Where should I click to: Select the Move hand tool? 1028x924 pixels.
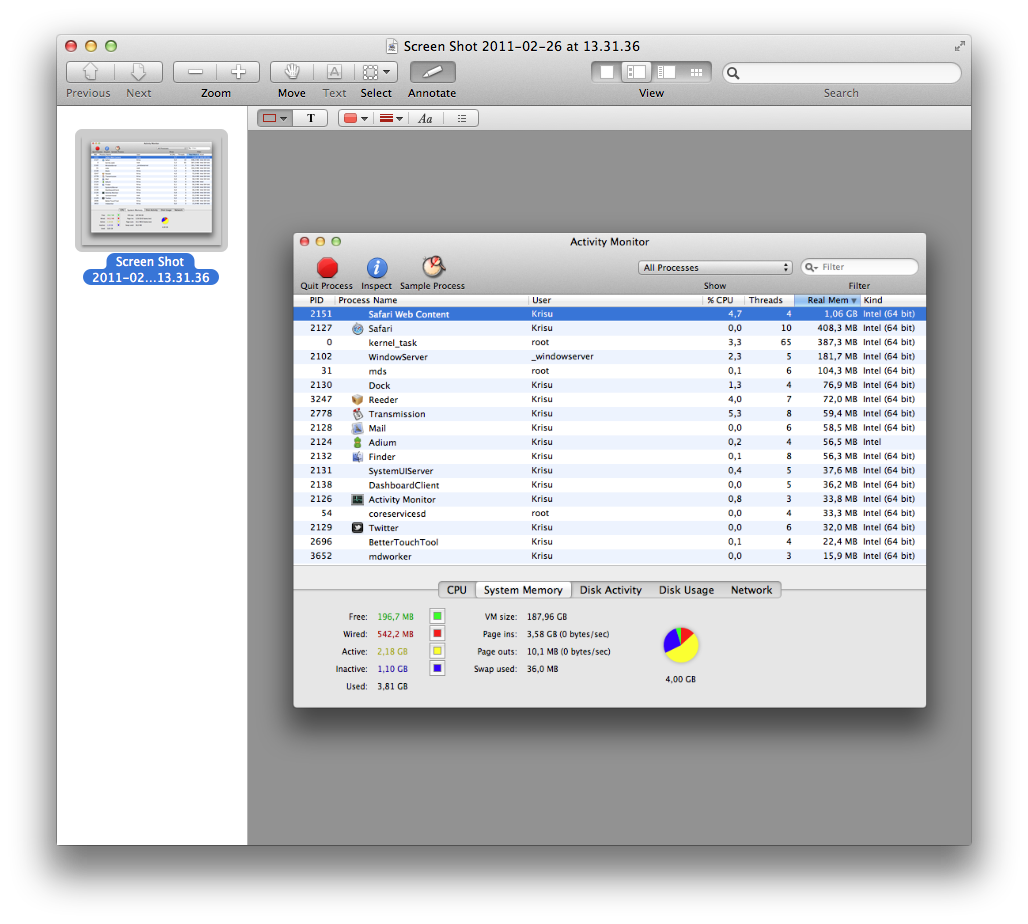[x=292, y=71]
